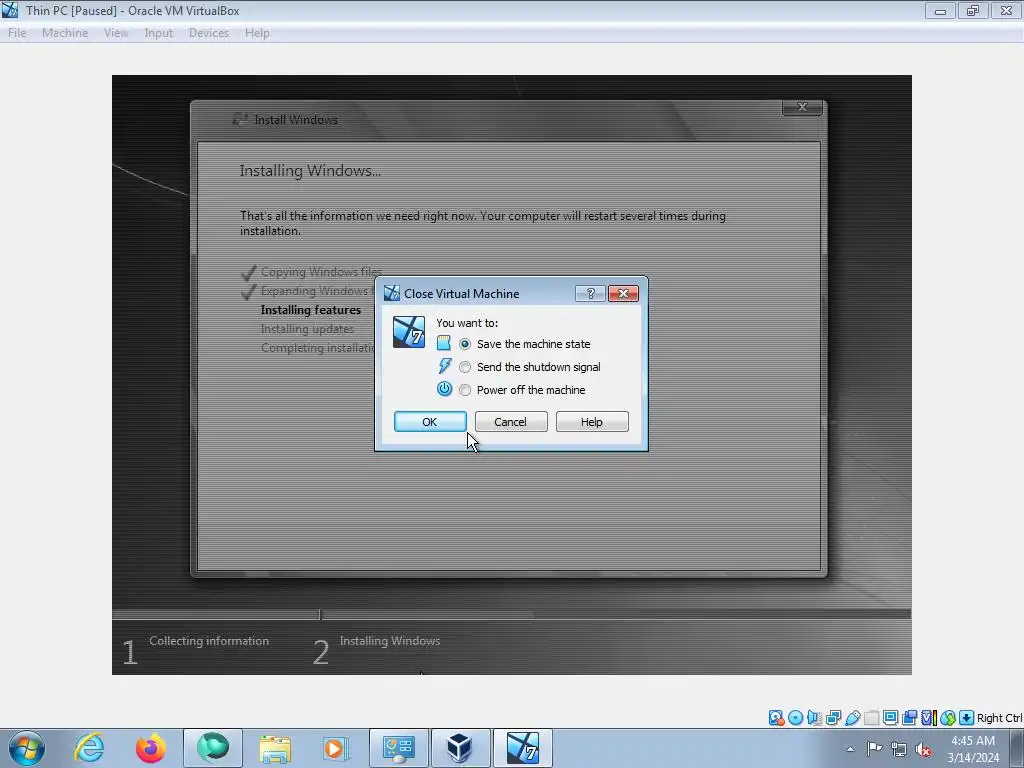Switch to VirtualBox Manager cube taskbar icon
Screen dimensions: 1024x768
(x=460, y=748)
